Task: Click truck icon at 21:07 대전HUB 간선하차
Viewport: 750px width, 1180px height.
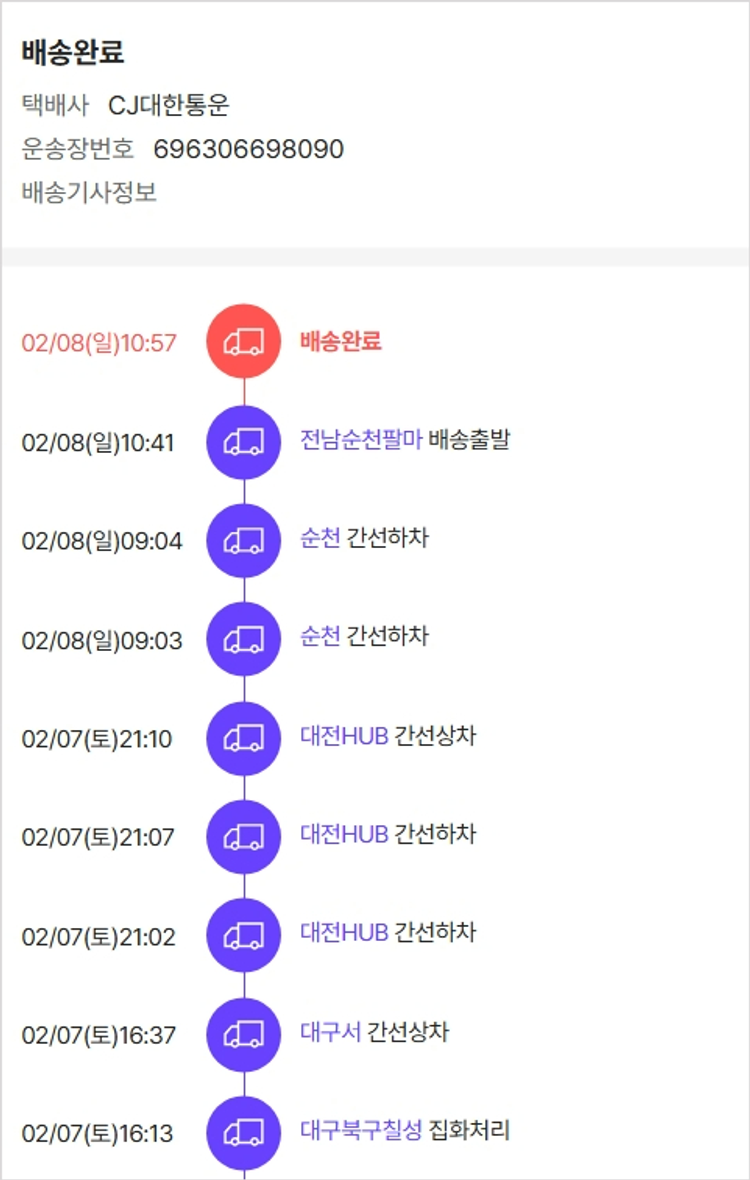Action: pyautogui.click(x=244, y=837)
